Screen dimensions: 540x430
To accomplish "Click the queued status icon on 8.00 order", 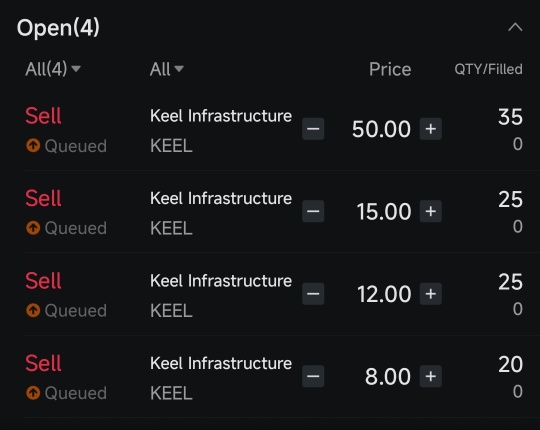I will [x=33, y=392].
